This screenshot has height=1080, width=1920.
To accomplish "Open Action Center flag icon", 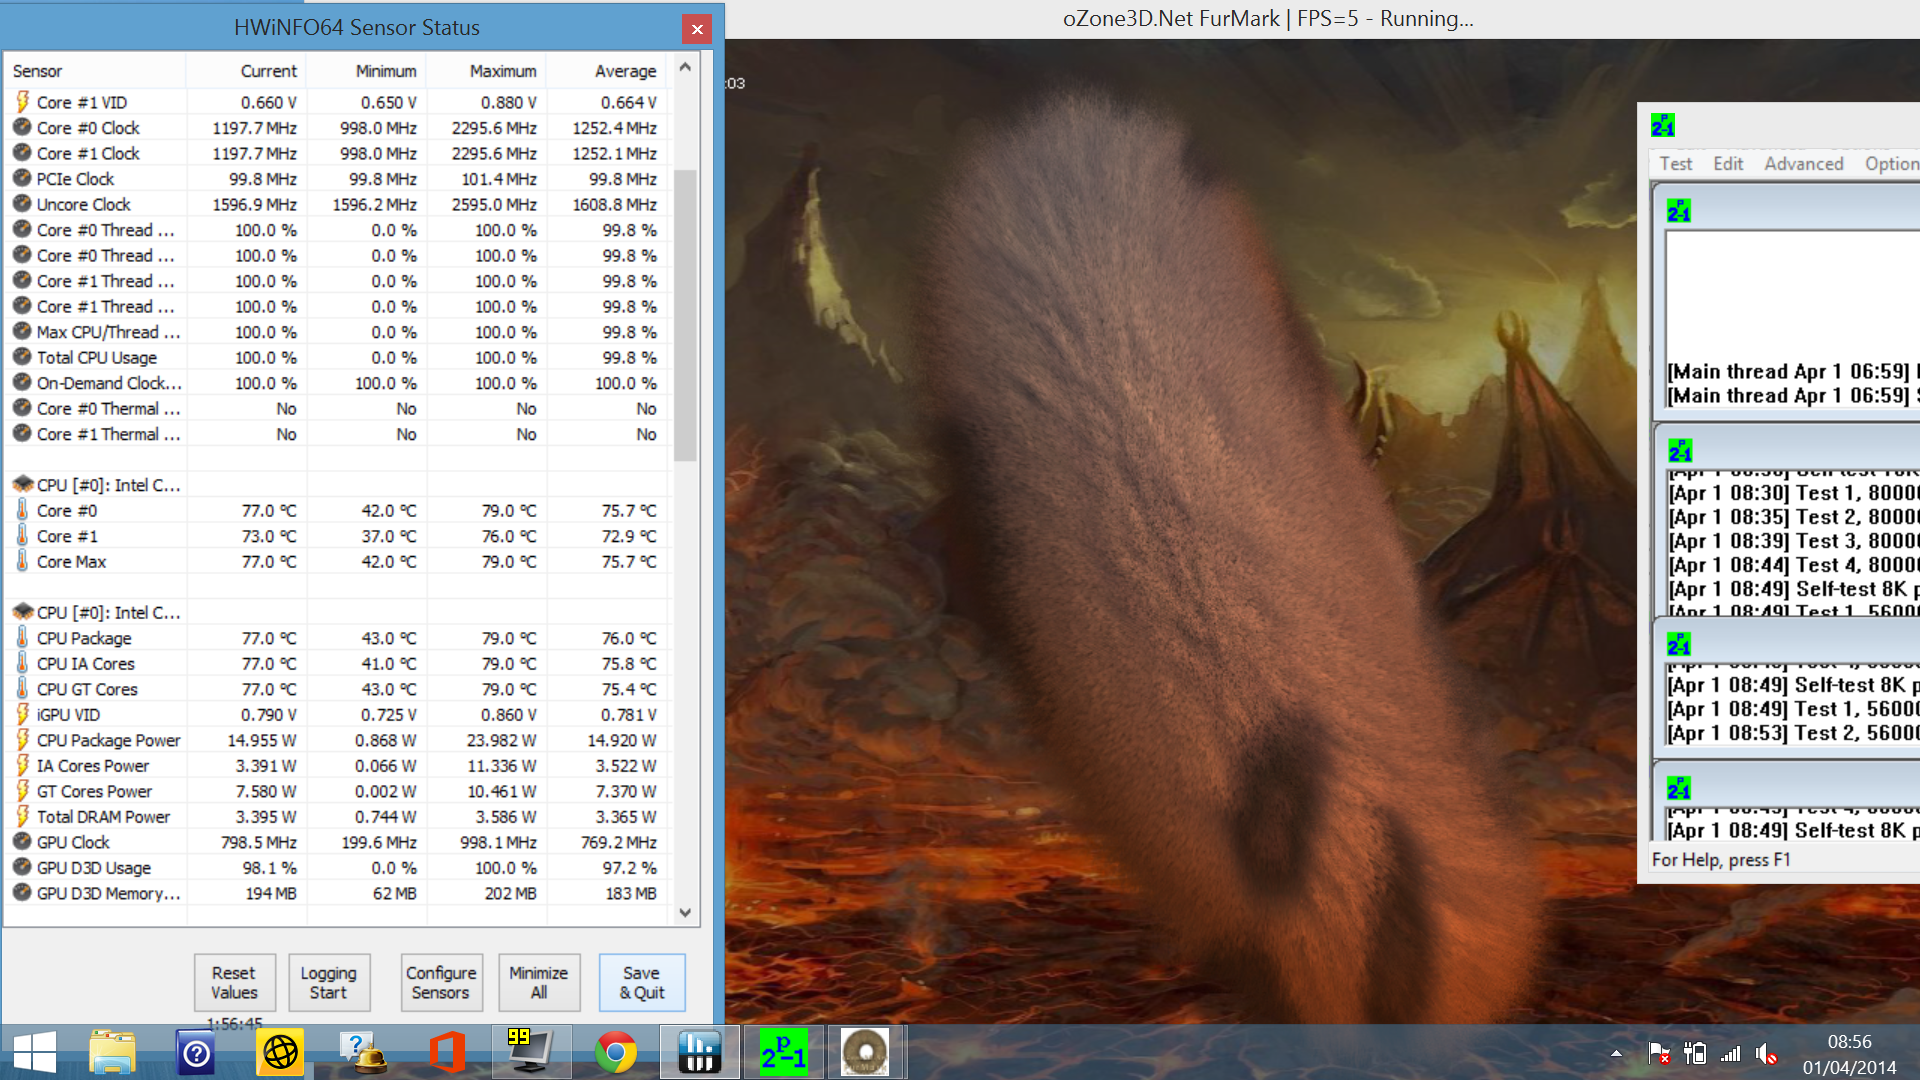I will coord(1658,1054).
